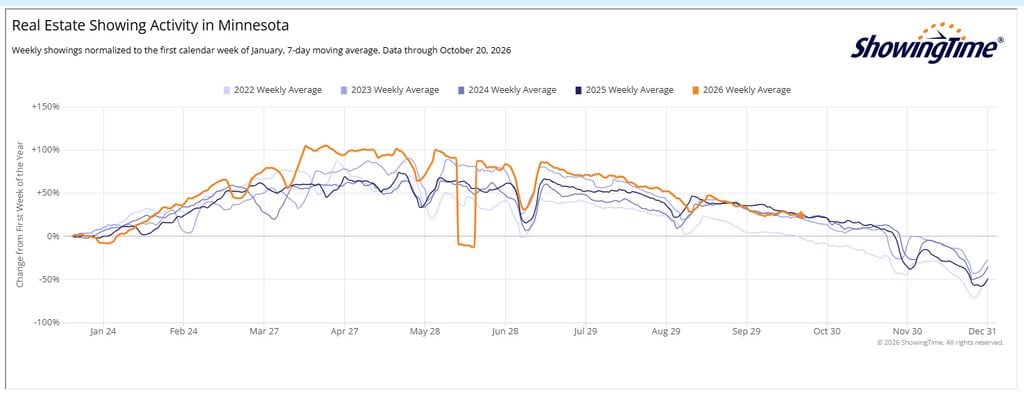The width and height of the screenshot is (1024, 396).
Task: Click the Apr 27 x-axis label
Action: 344,332
